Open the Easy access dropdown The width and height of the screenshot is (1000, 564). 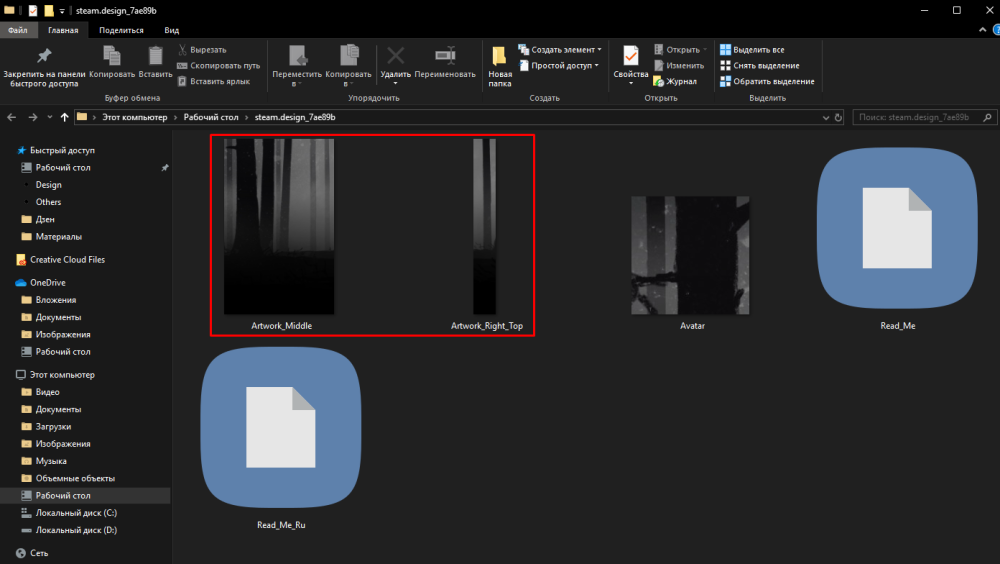[x=596, y=65]
